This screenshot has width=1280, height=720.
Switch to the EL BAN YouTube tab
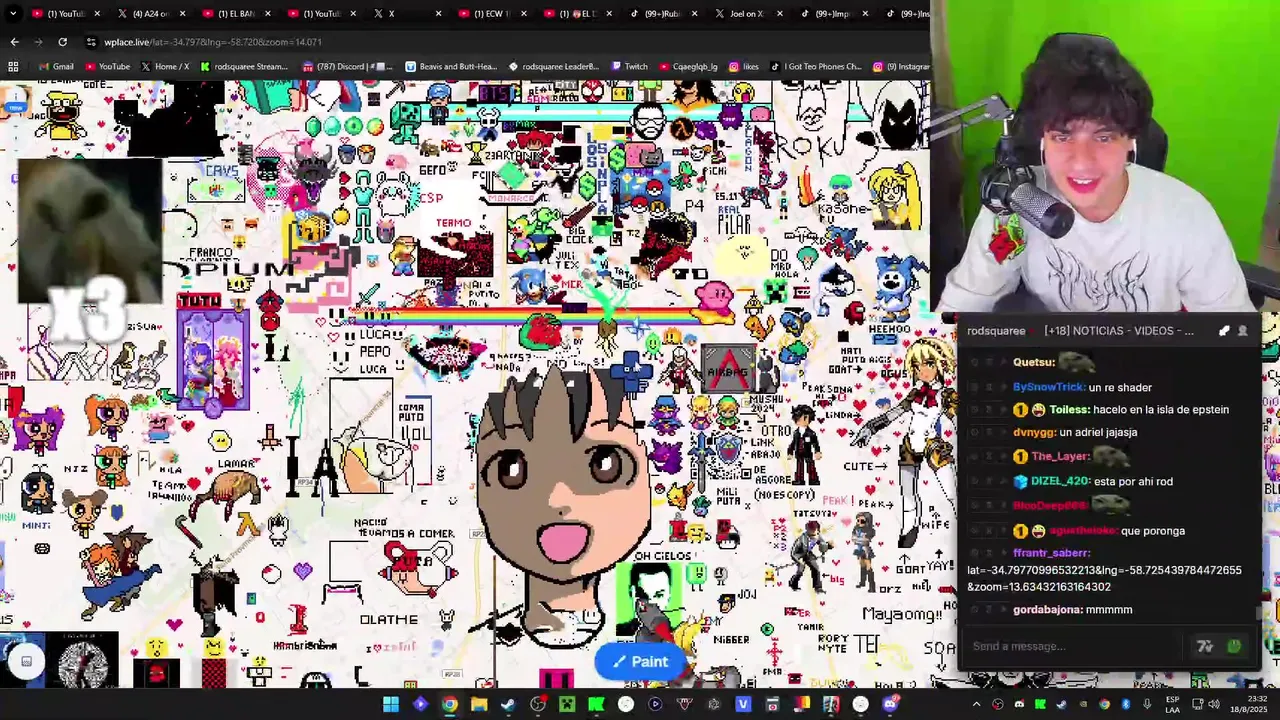pyautogui.click(x=237, y=14)
